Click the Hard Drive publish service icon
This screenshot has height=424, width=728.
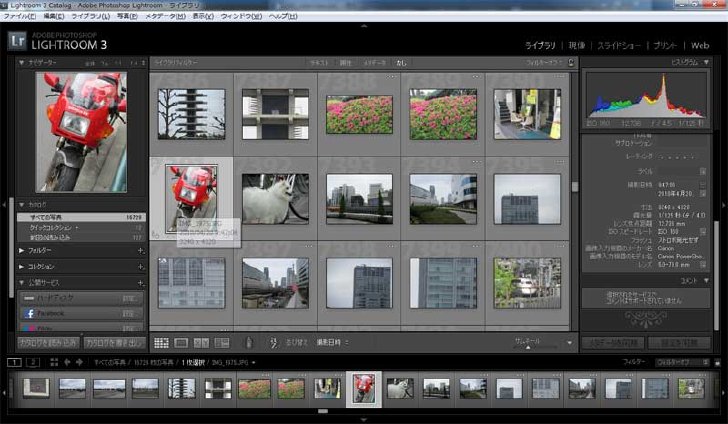pos(29,298)
